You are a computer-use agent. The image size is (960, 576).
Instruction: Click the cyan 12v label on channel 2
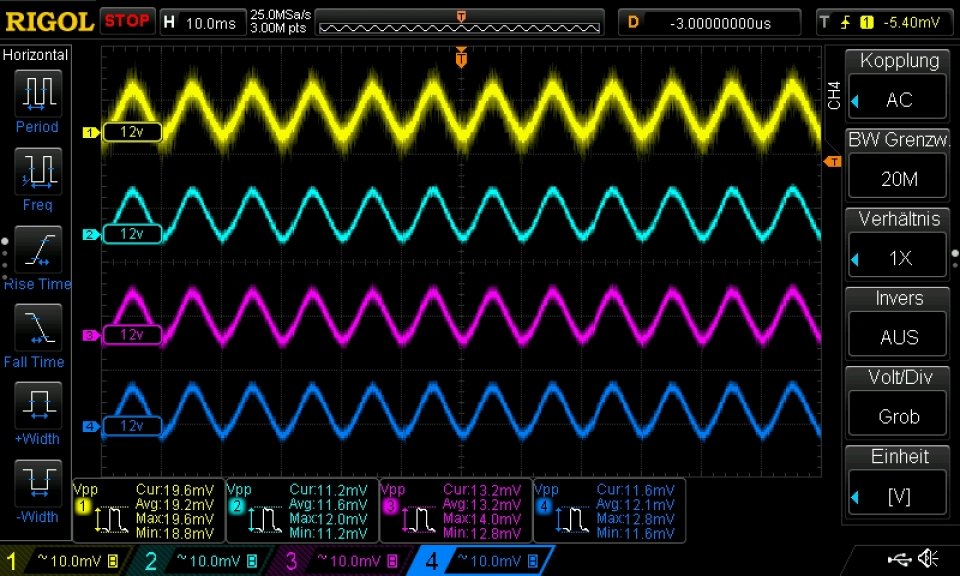coord(132,234)
